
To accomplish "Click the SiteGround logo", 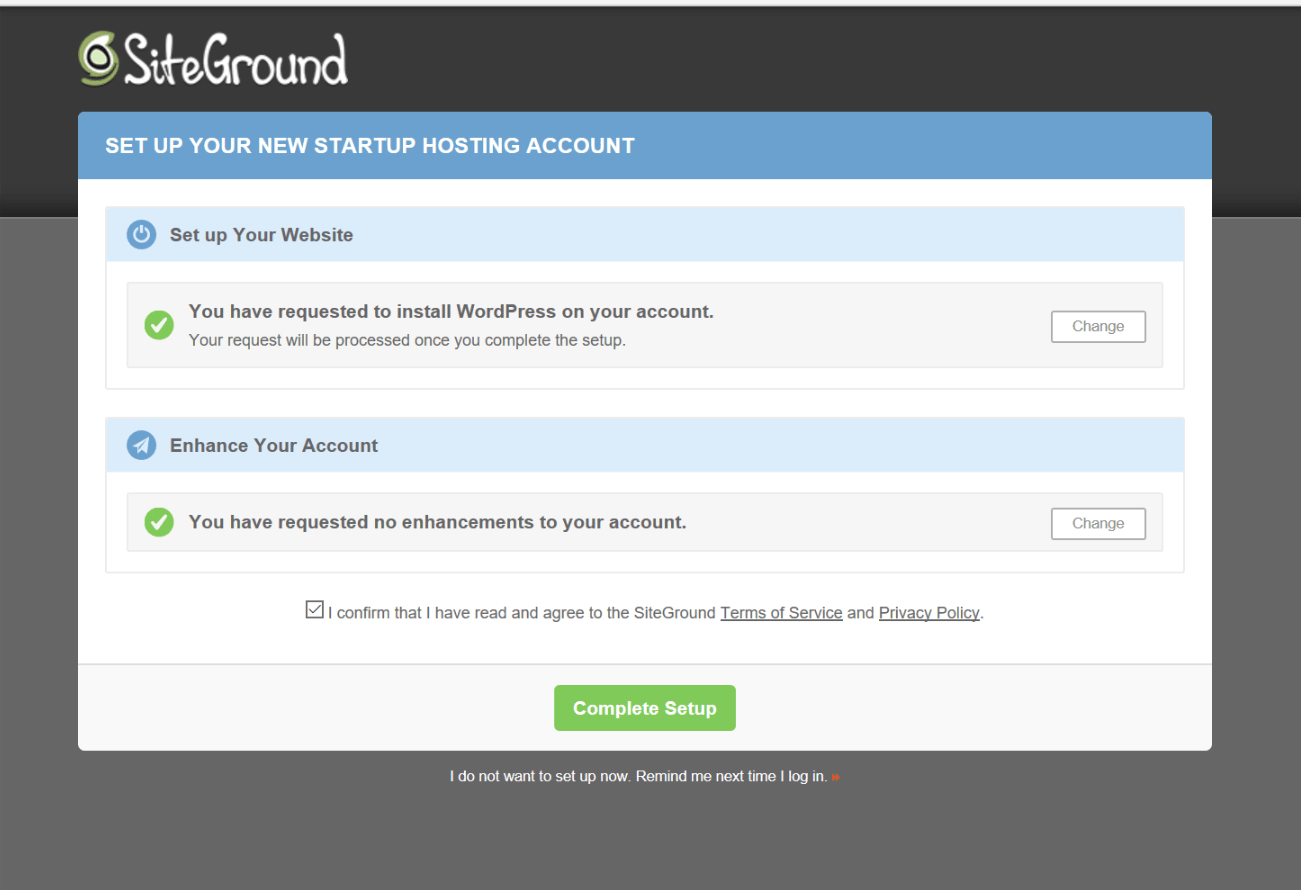I will point(213,60).
